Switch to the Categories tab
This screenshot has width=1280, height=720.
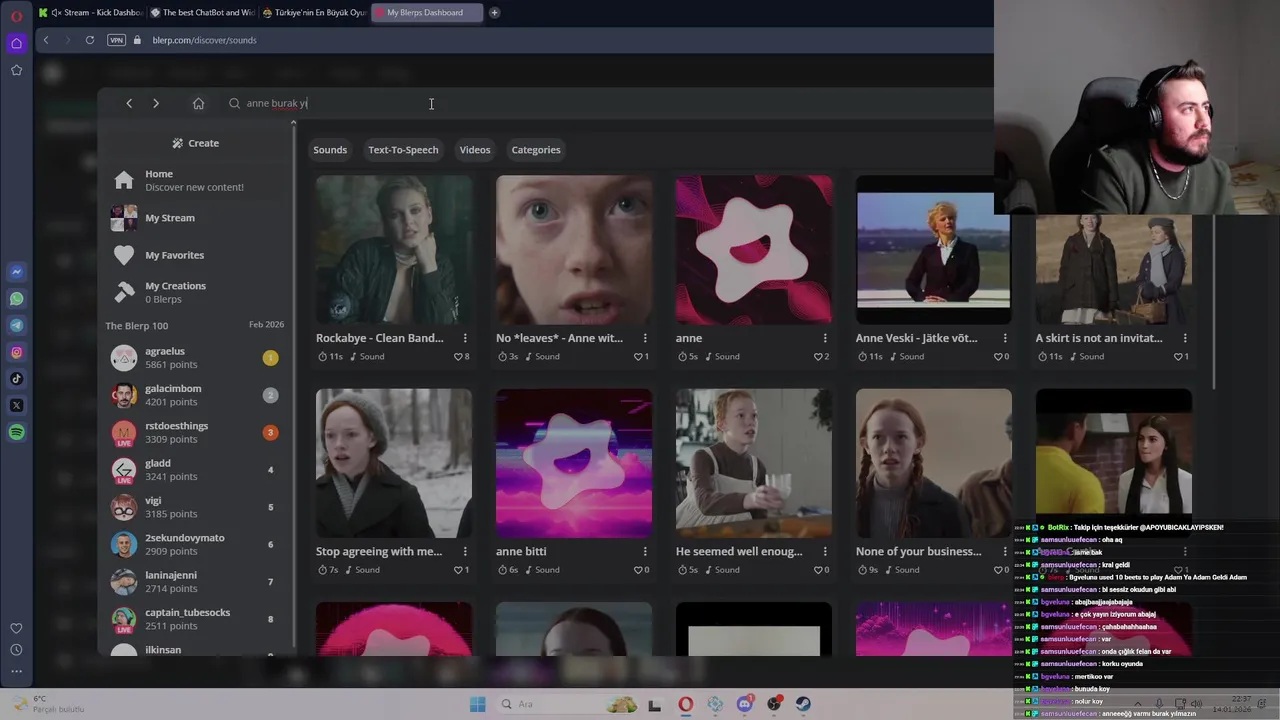pos(536,150)
